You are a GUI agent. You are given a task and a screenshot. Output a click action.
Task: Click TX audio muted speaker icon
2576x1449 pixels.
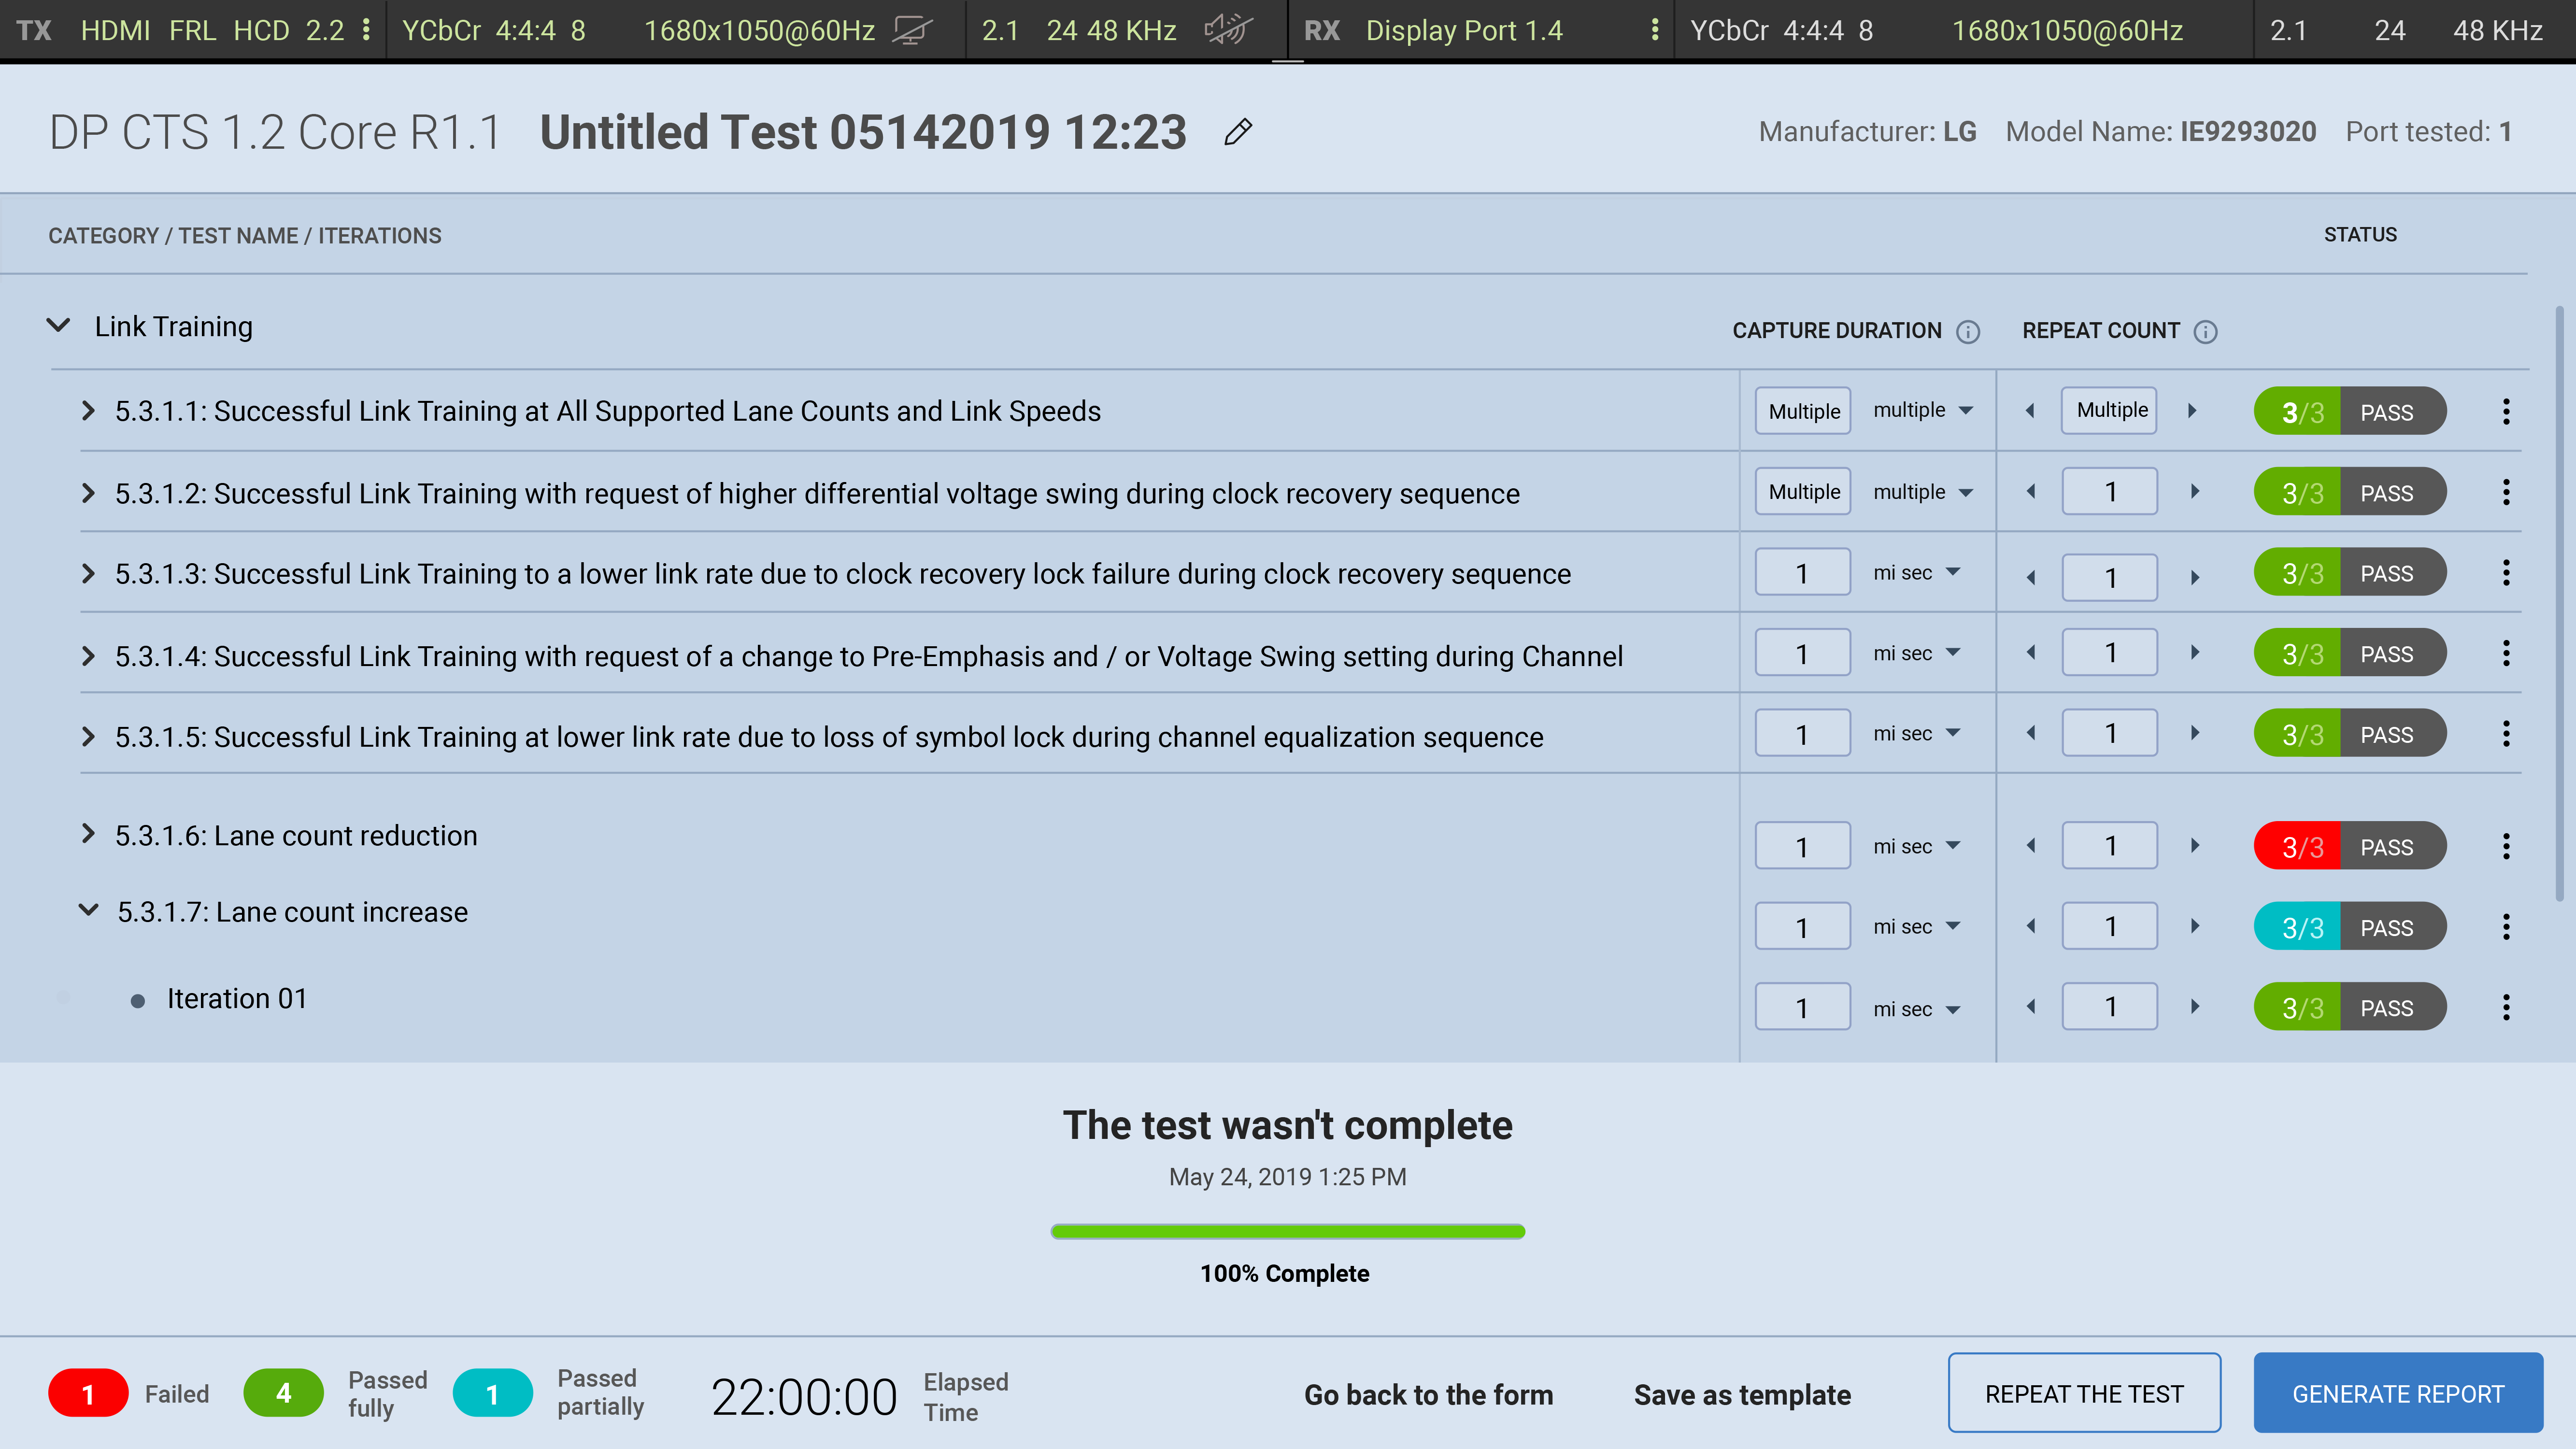coord(1228,30)
